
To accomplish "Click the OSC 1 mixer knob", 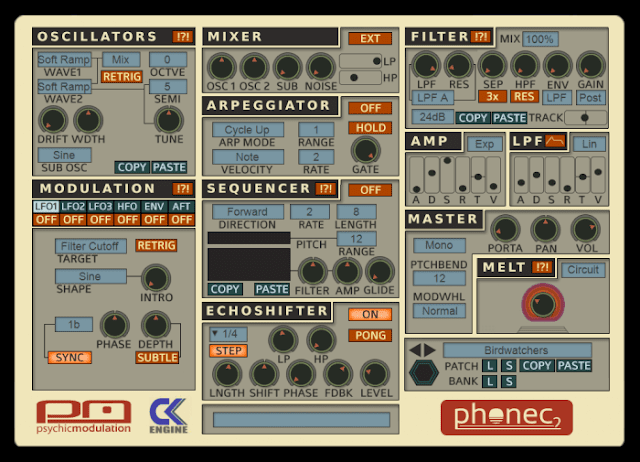I will pos(222,67).
